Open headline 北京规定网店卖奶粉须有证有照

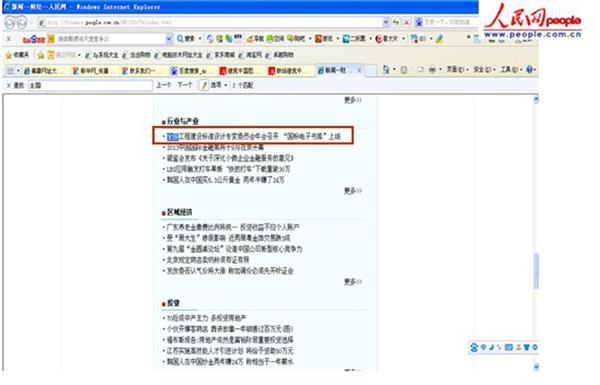[x=208, y=260]
